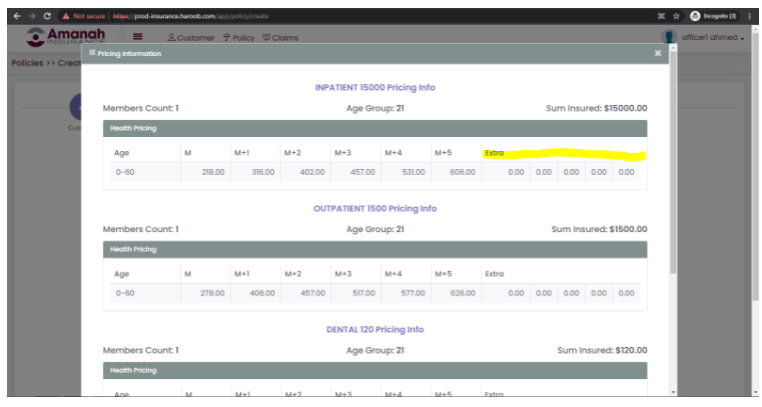This screenshot has height=407, width=762.
Task: Click the 531.00 inpatient M+4 value
Action: coord(414,172)
